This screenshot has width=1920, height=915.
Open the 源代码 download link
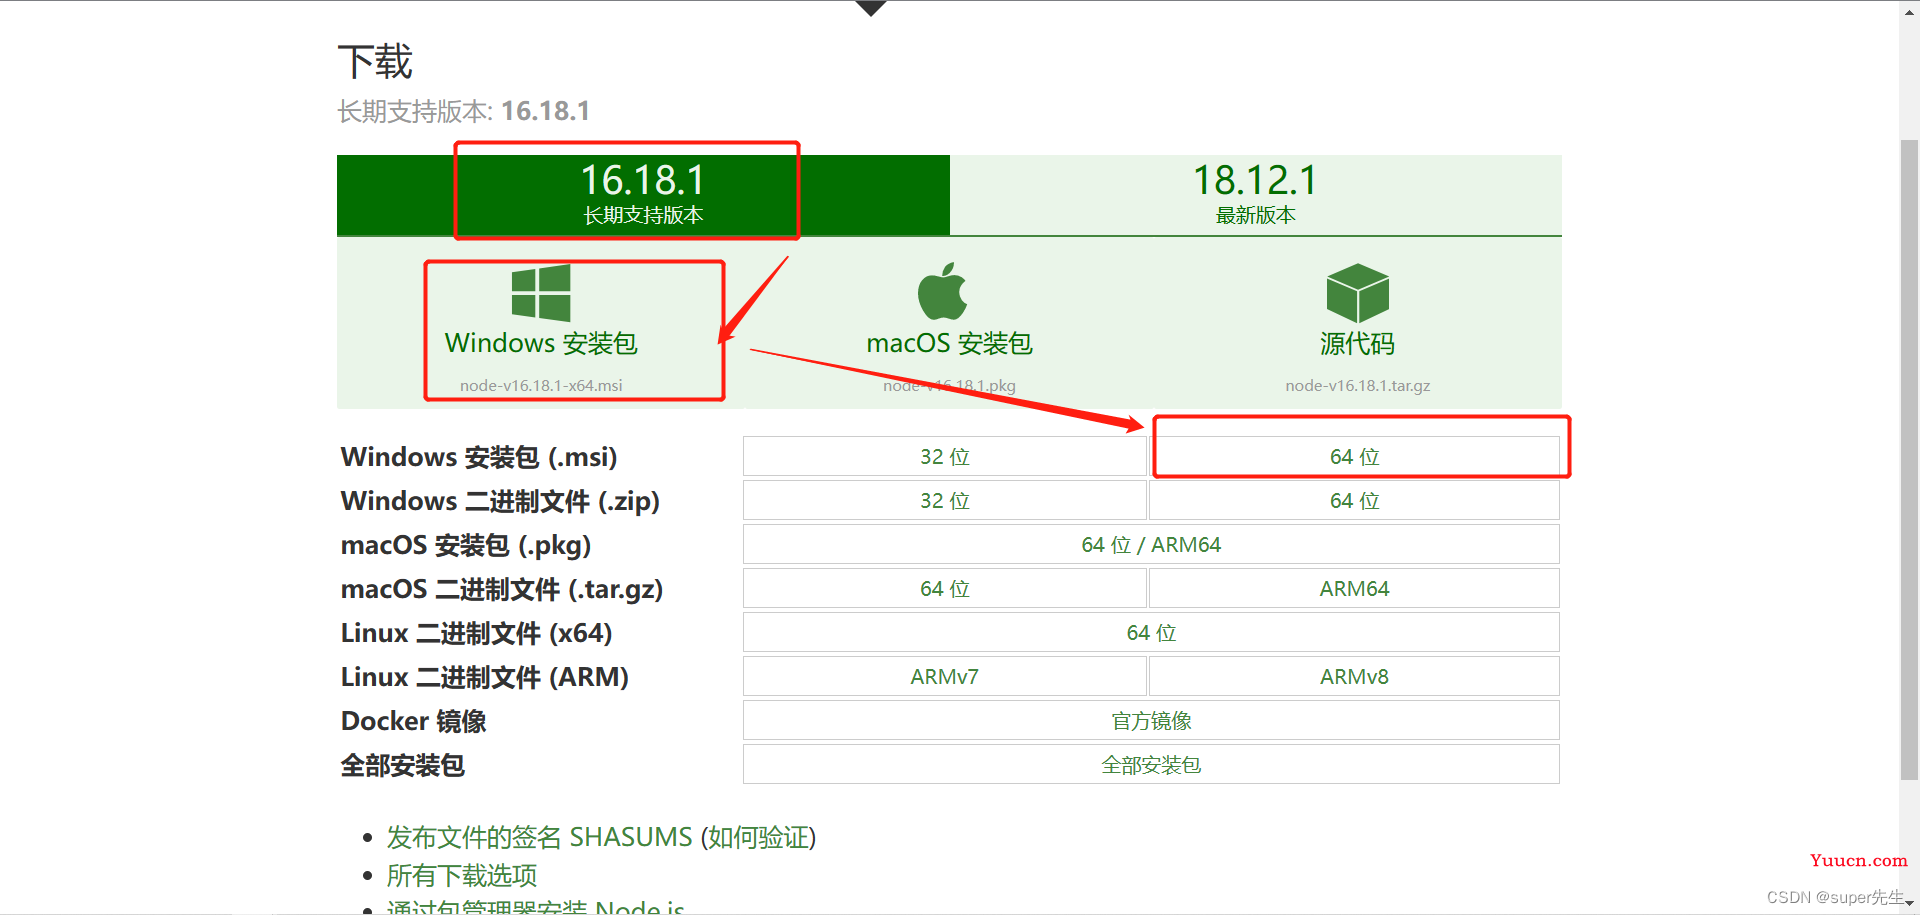point(1357,343)
